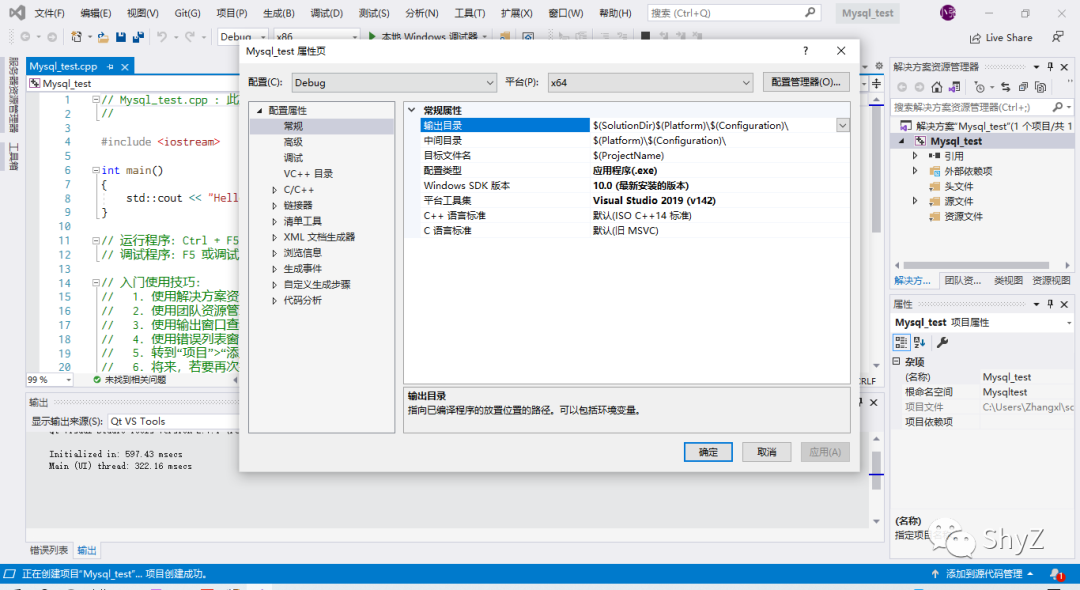1080x590 pixels.
Task: Open 配置管理器(O)... button
Action: click(806, 82)
